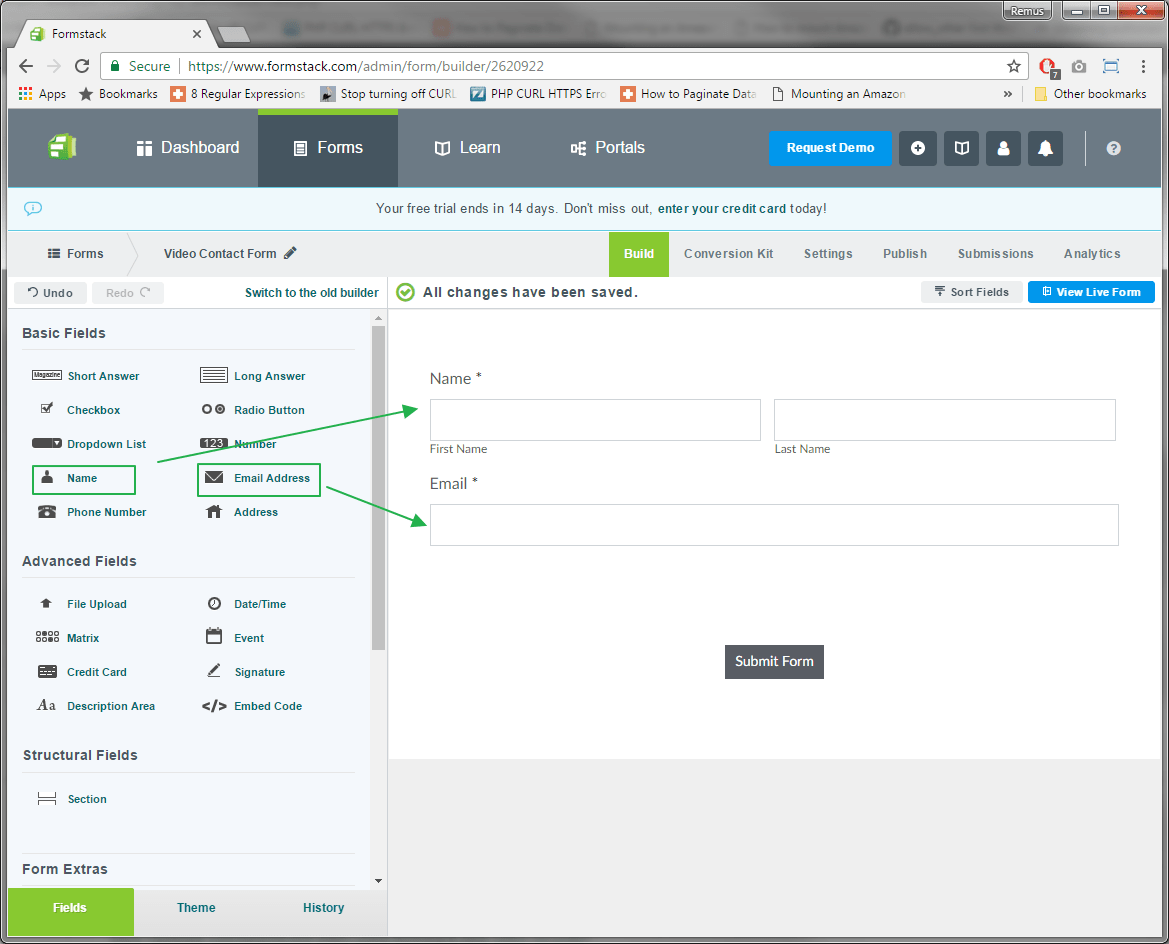Add a Name field from Basic Fields
The height and width of the screenshot is (944, 1169).
point(84,480)
